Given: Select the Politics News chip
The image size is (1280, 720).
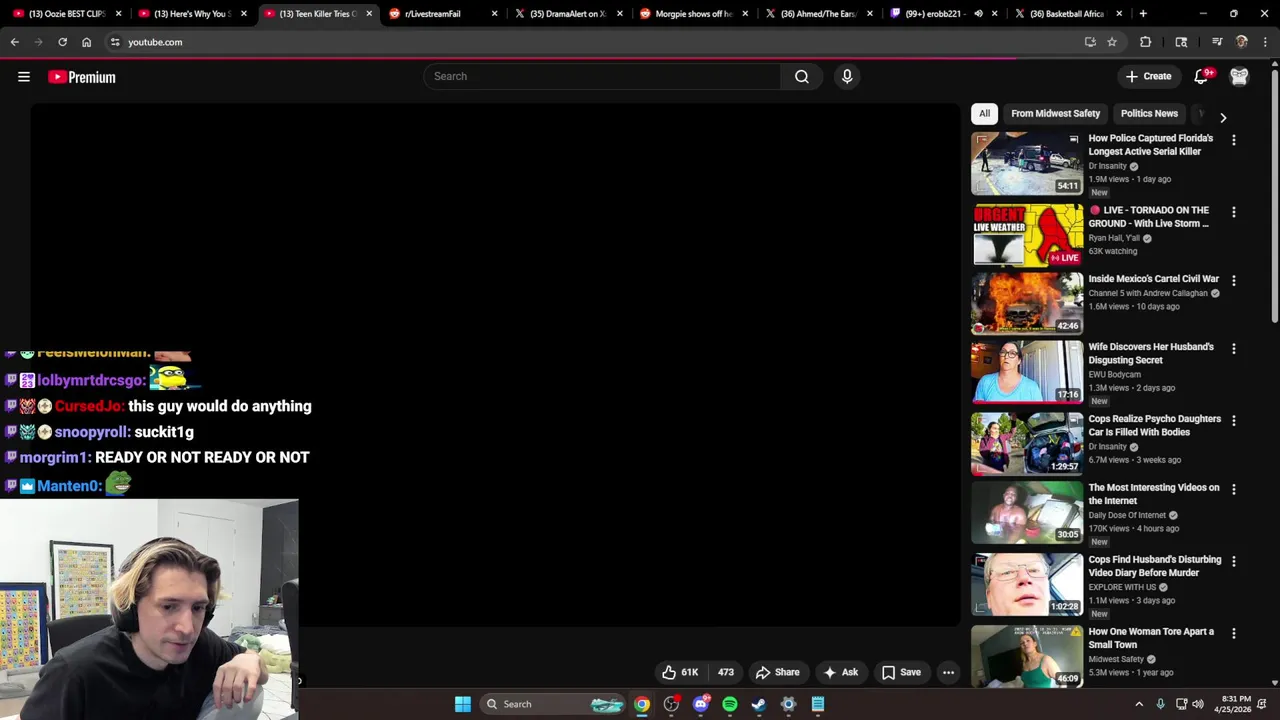Looking at the screenshot, I should (x=1149, y=113).
